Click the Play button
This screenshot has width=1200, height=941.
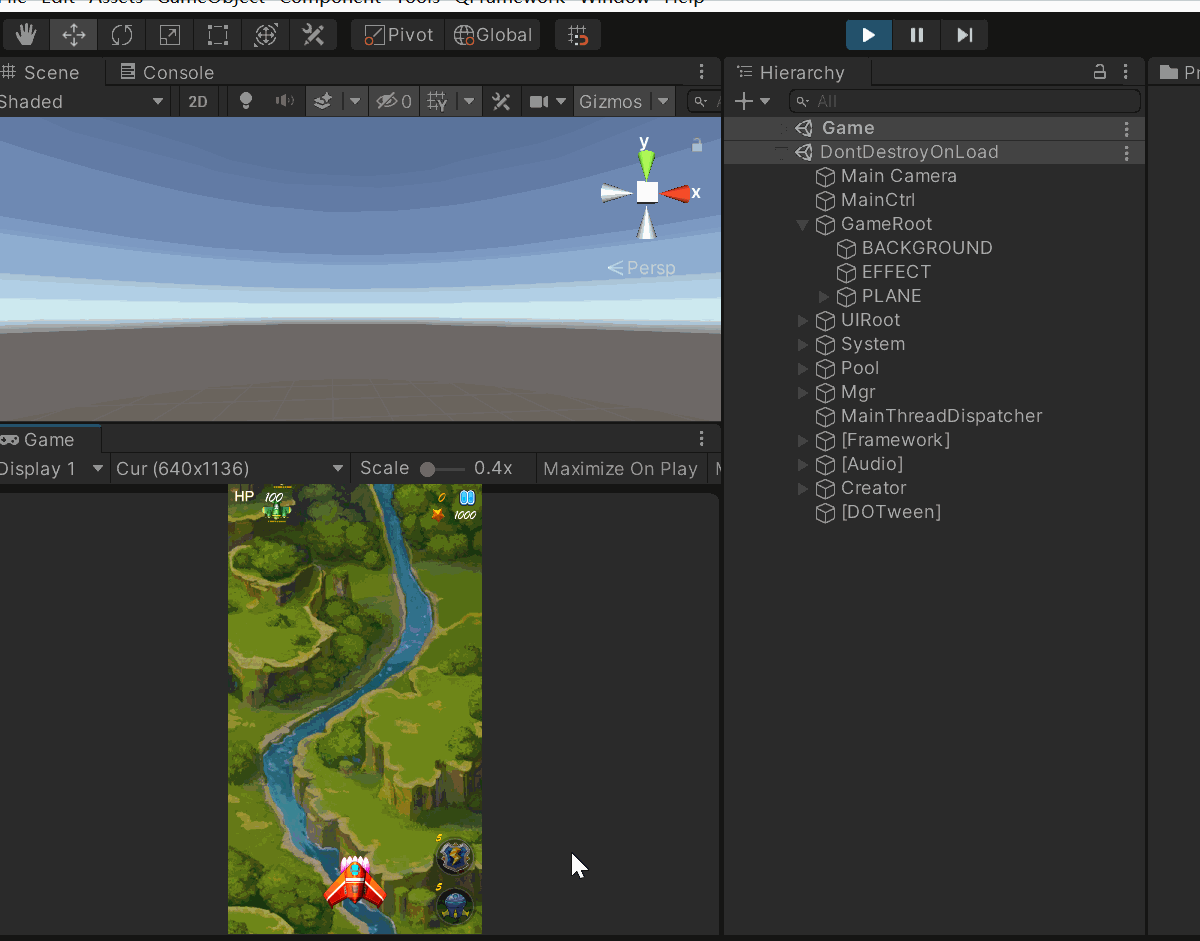pyautogui.click(x=869, y=35)
